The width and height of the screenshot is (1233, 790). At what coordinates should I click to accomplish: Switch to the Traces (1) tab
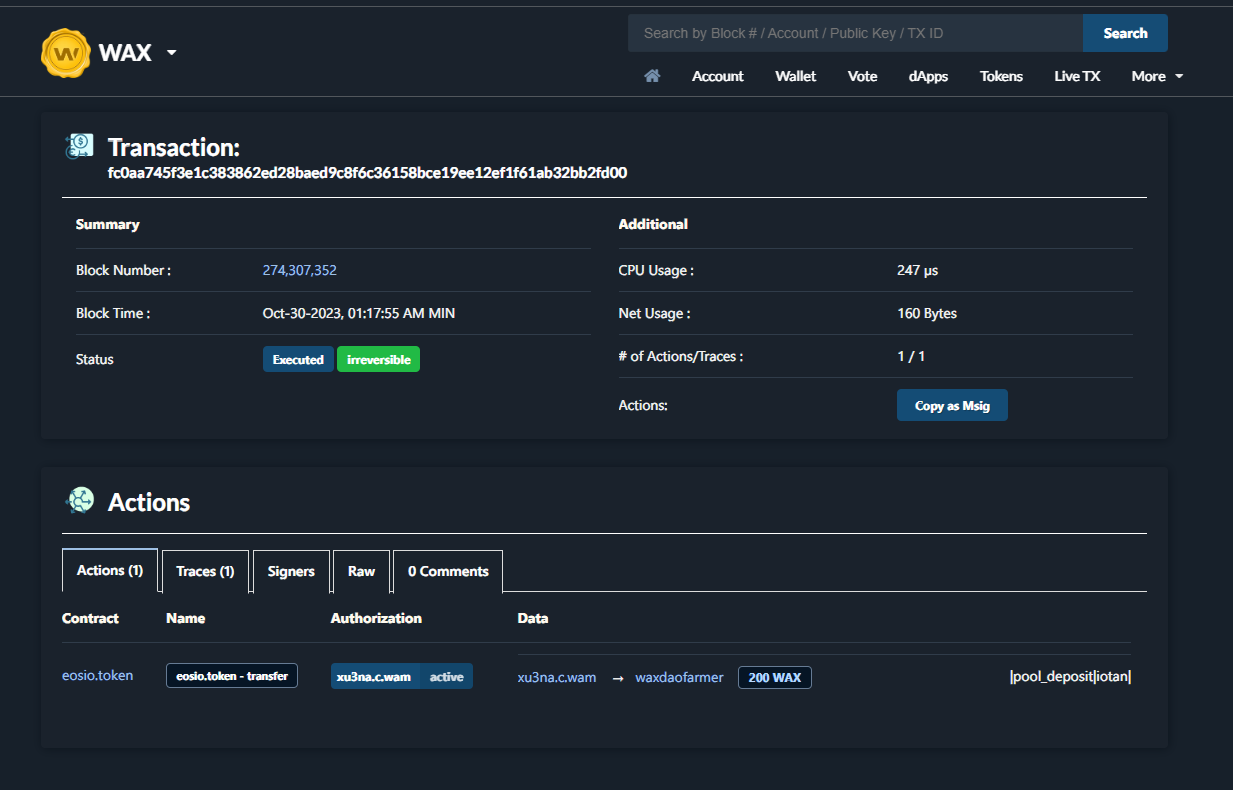(x=205, y=571)
